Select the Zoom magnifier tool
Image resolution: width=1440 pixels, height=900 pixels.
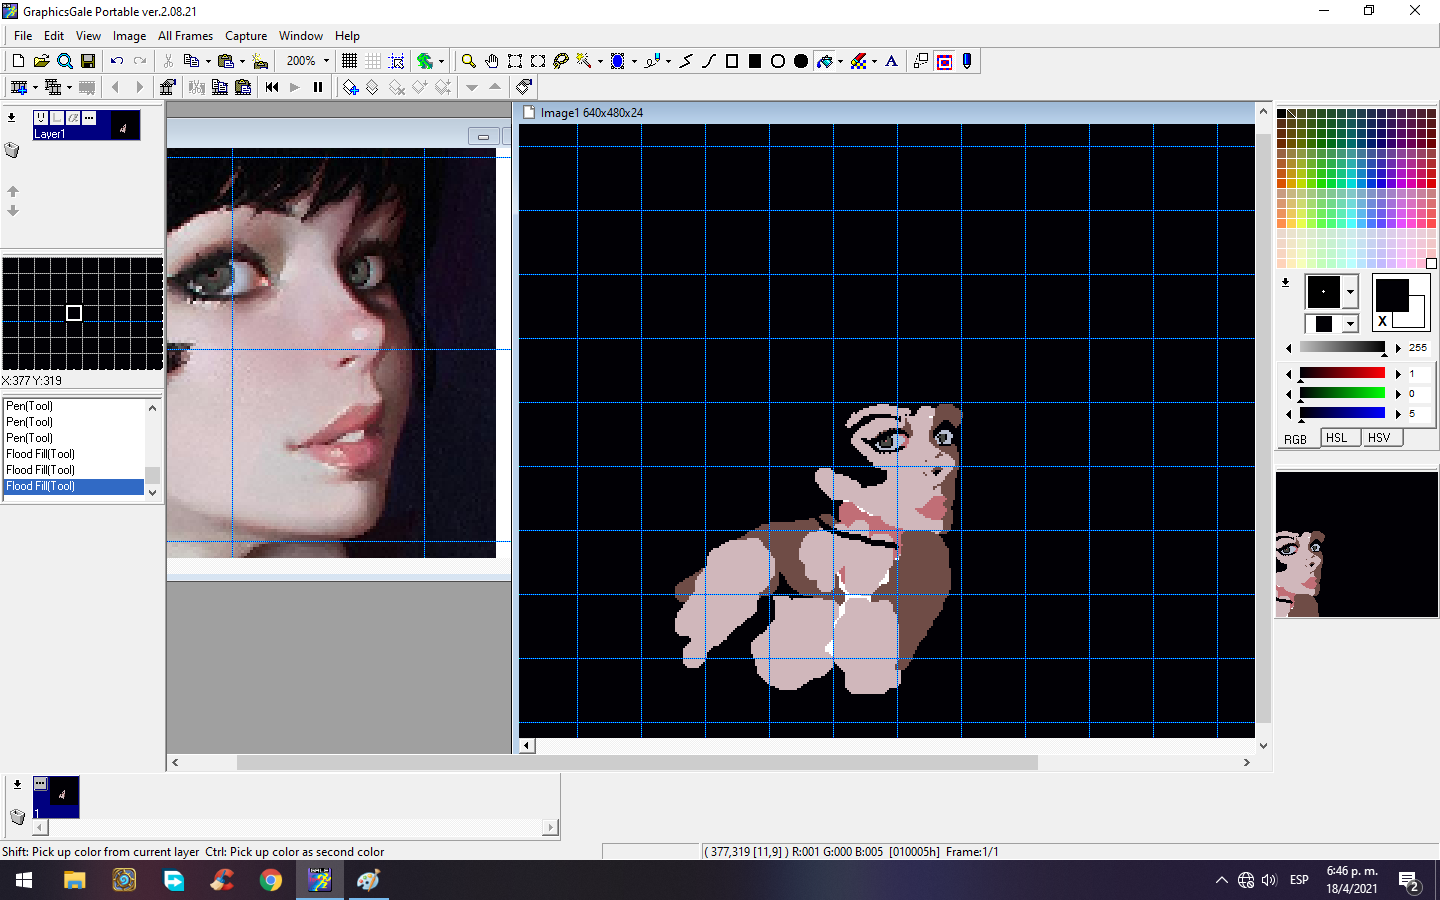point(468,61)
